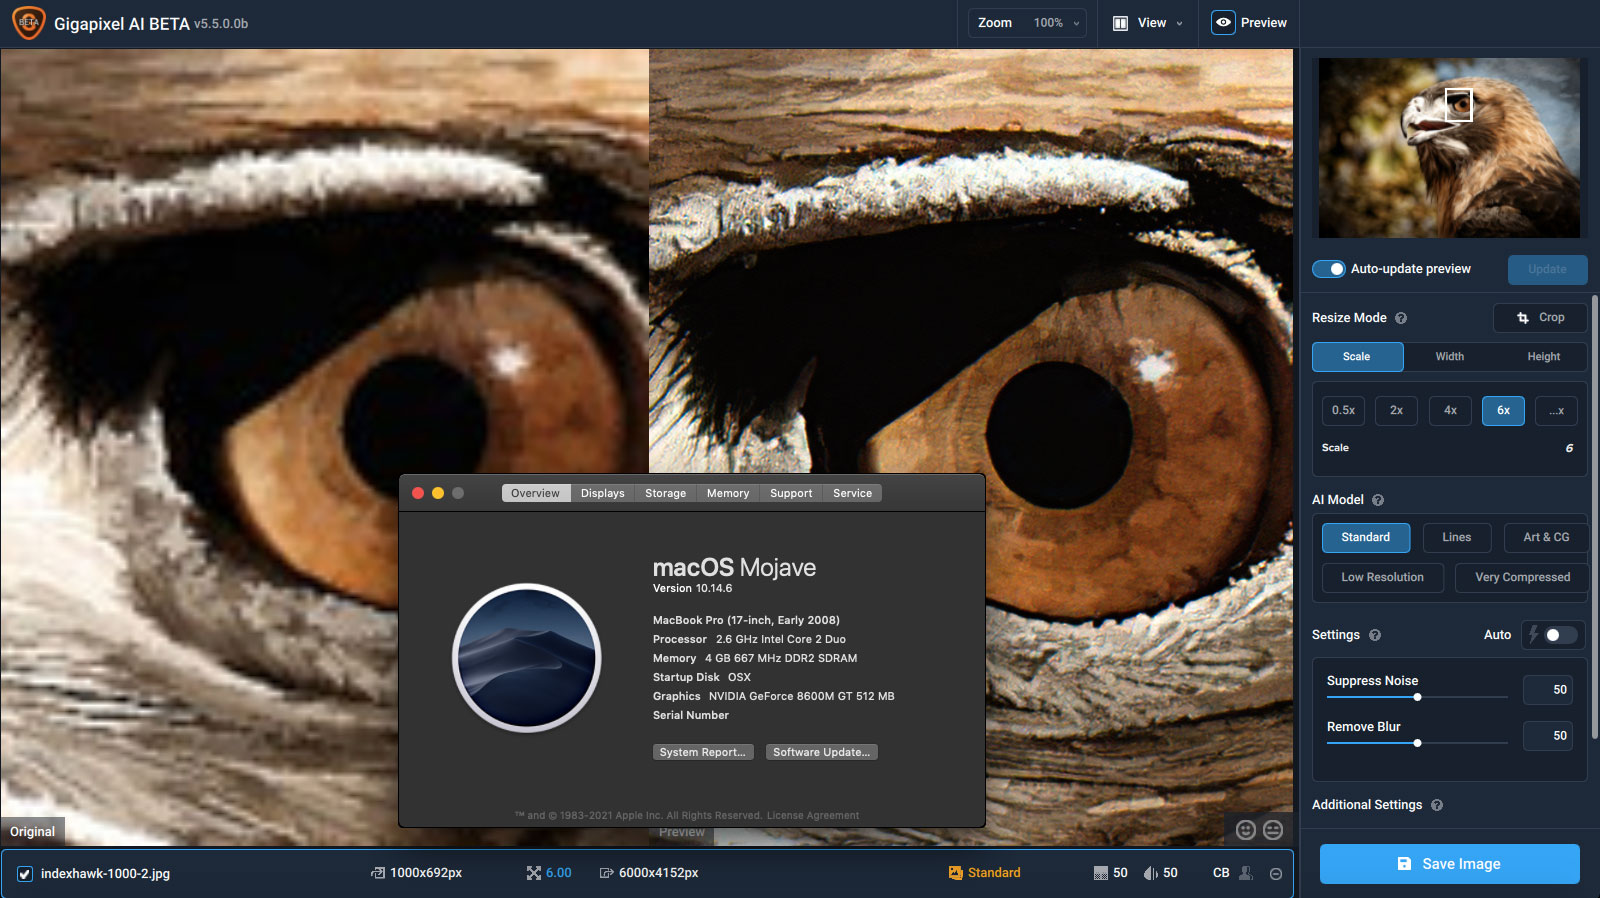Remove indexhawk image with the minus icon
The image size is (1600, 898).
click(1276, 874)
